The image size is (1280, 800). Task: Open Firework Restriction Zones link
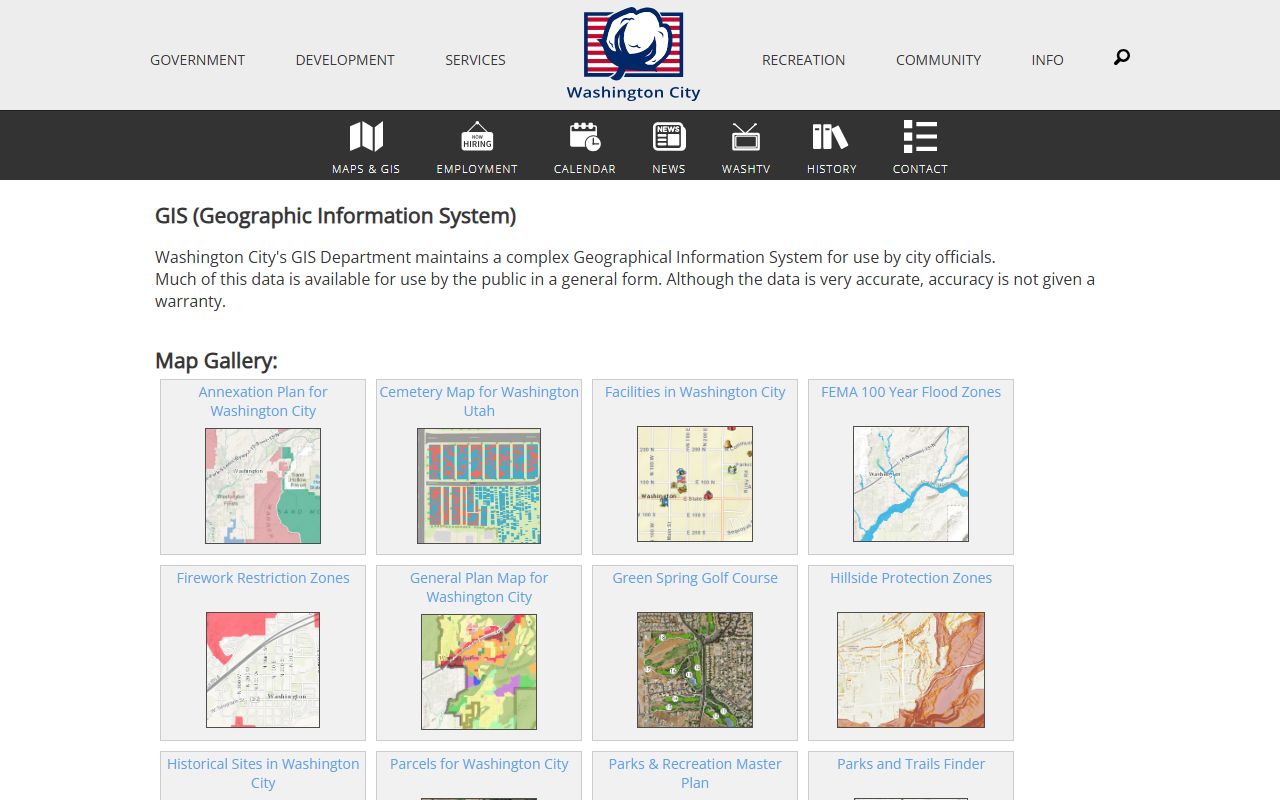coord(263,578)
